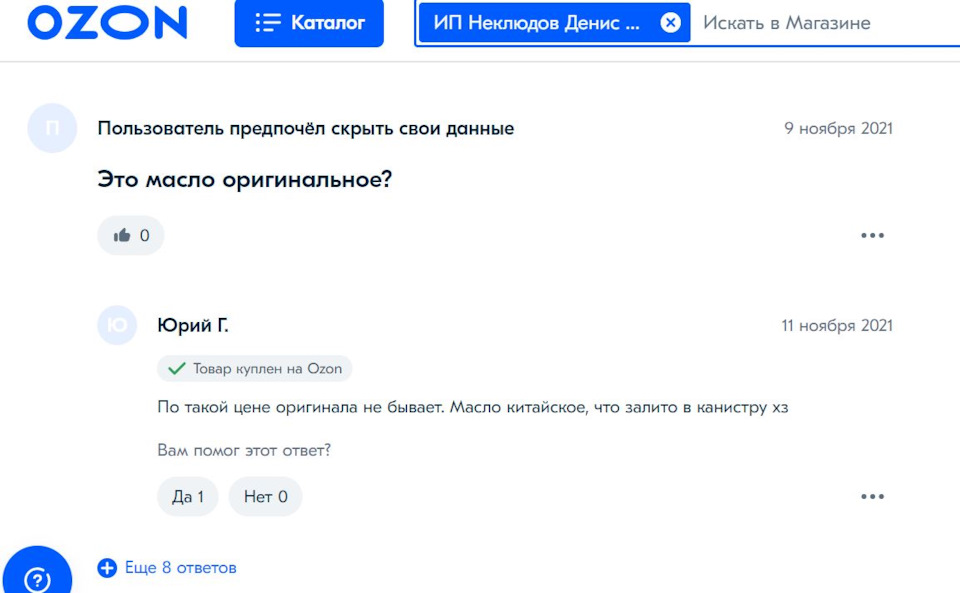
Task: Expand Еще 8 ответов
Action: (x=180, y=568)
